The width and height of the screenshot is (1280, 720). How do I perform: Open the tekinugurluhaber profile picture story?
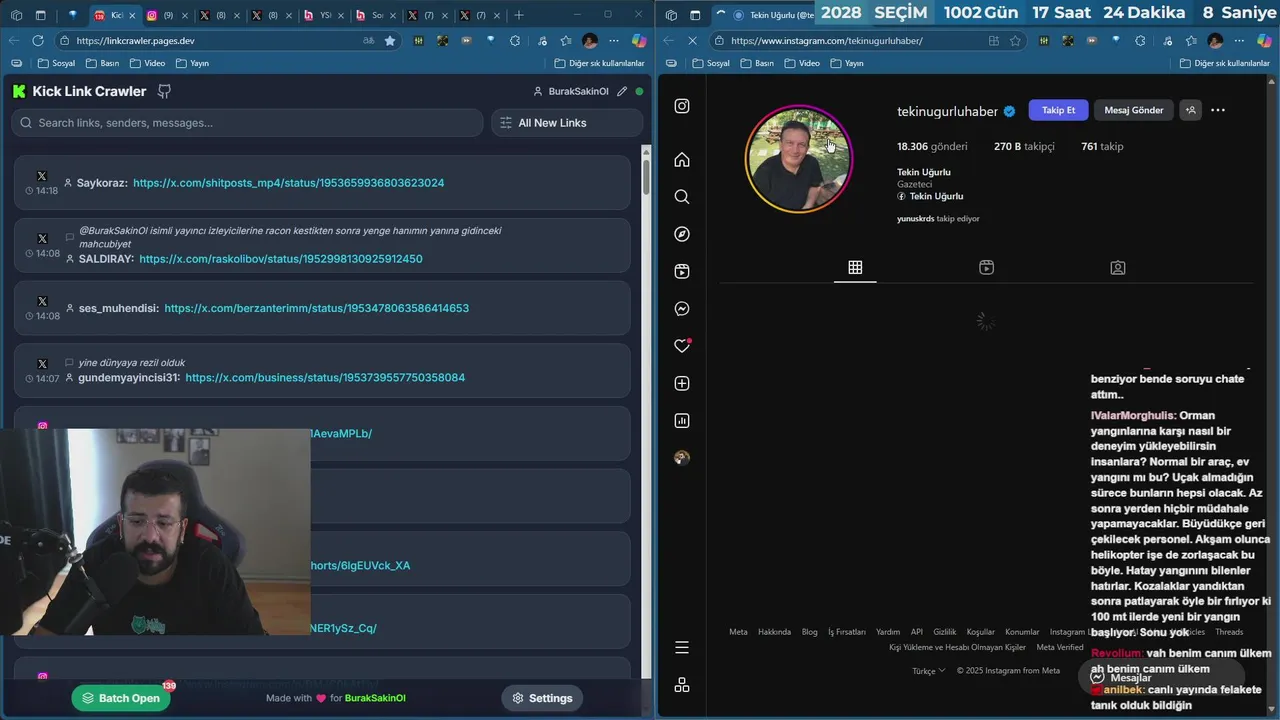[x=798, y=159]
